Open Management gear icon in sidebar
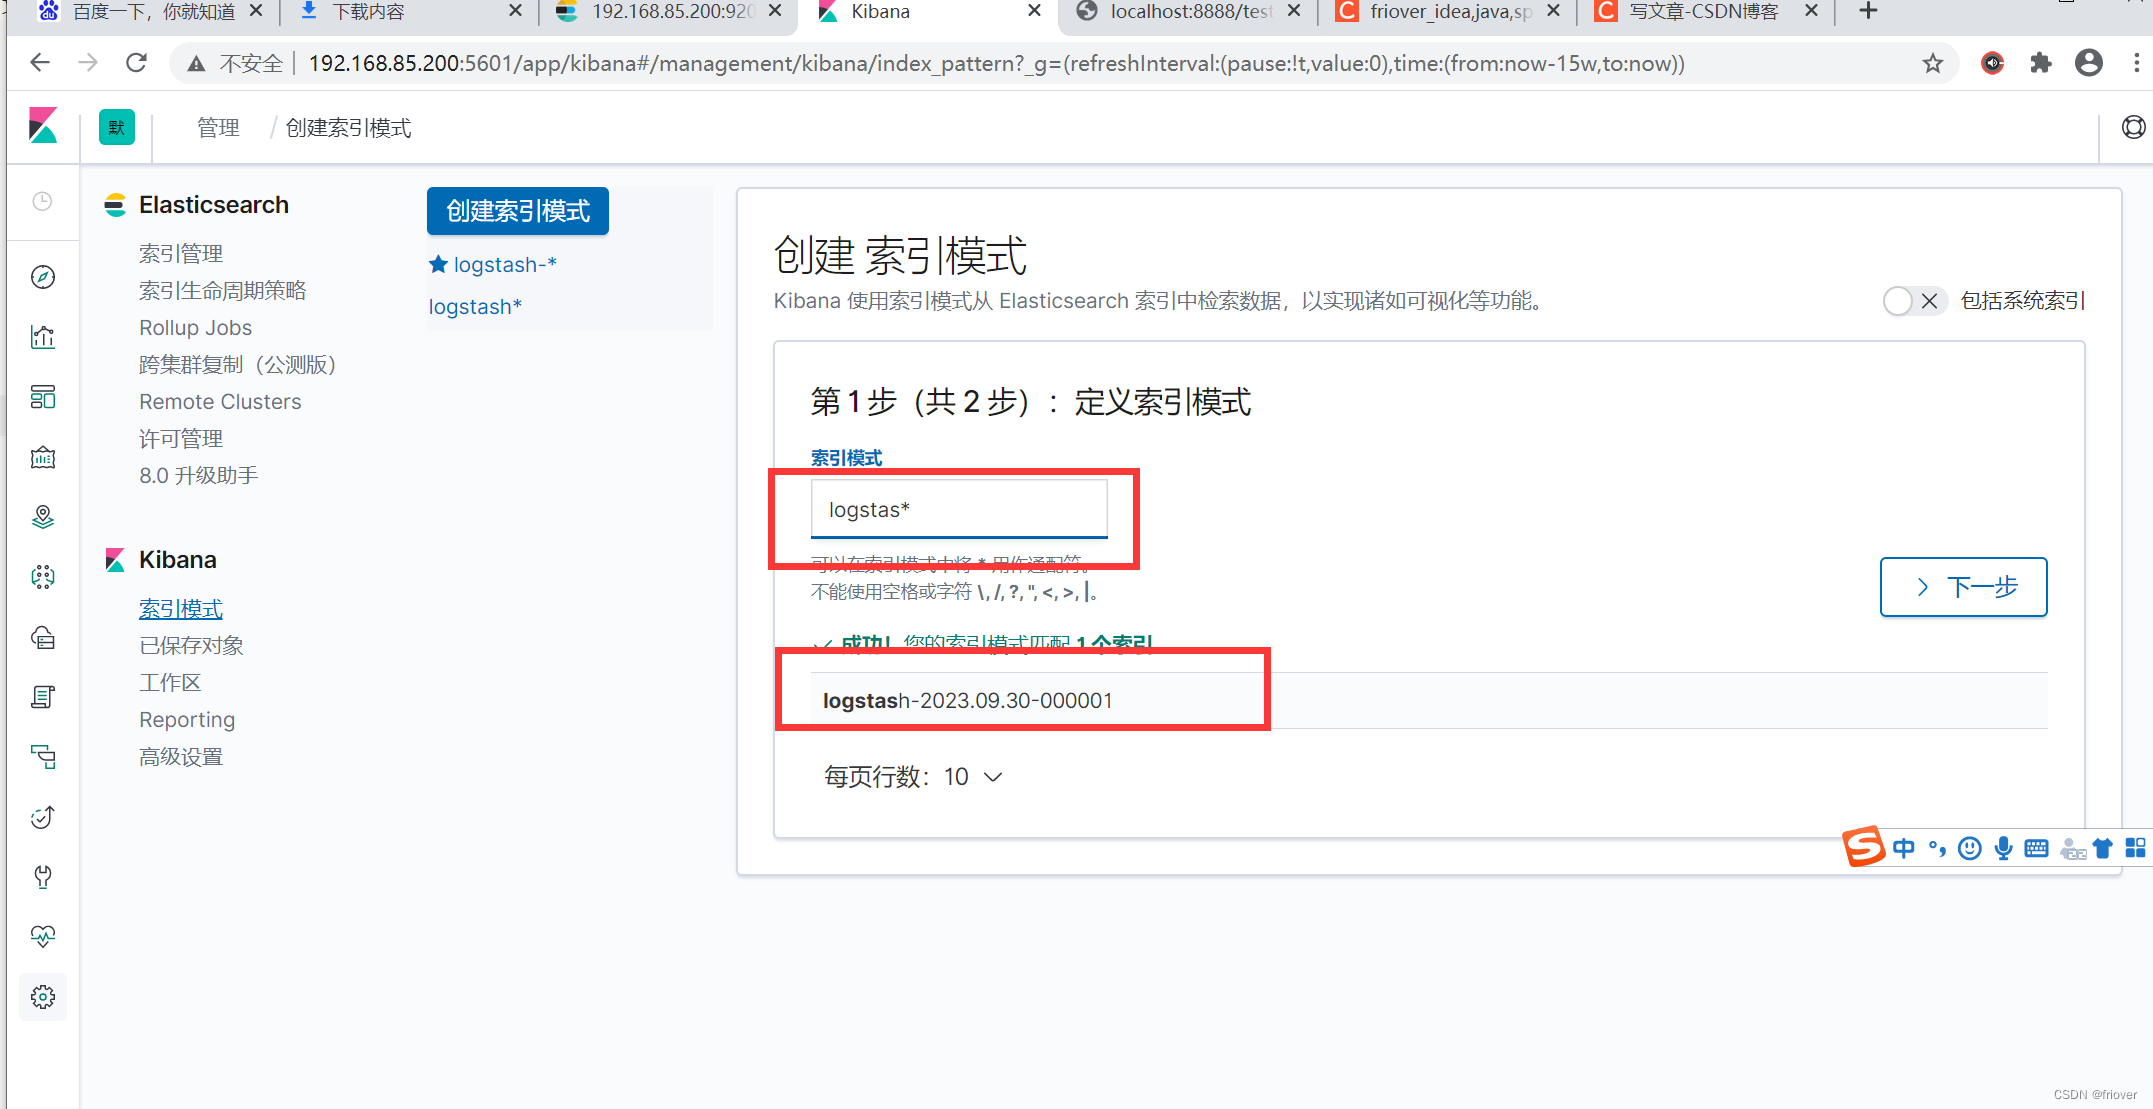Image resolution: width=2153 pixels, height=1109 pixels. click(43, 997)
